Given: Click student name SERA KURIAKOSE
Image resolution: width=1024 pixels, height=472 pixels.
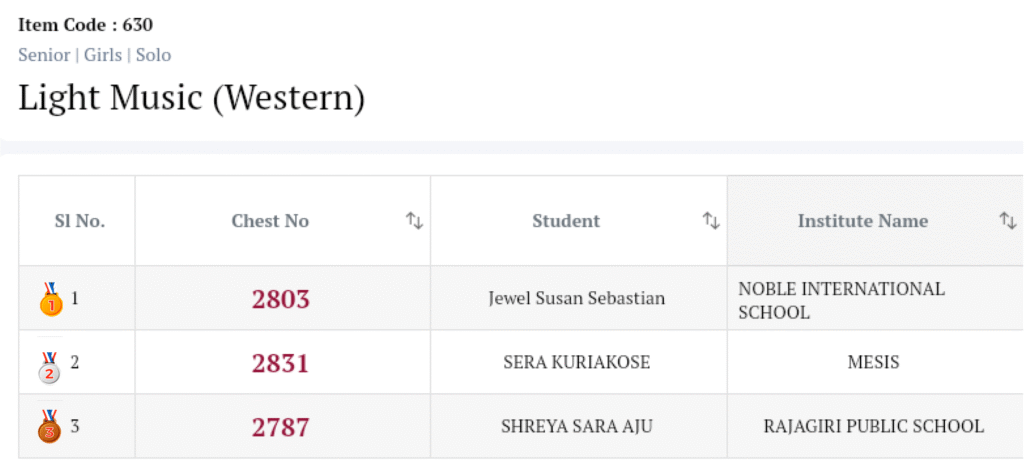Looking at the screenshot, I should [x=576, y=363].
